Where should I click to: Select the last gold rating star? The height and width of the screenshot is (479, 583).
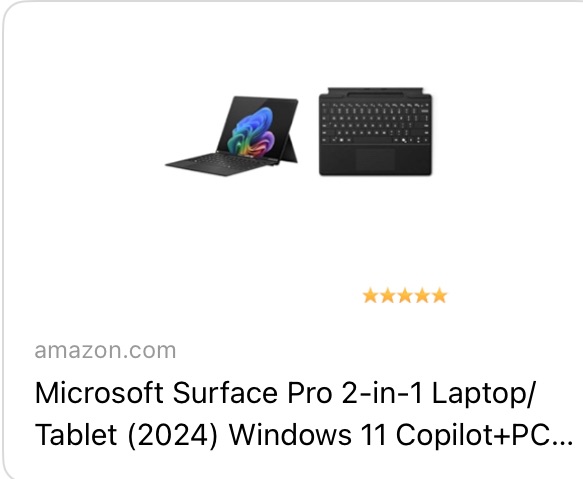439,296
